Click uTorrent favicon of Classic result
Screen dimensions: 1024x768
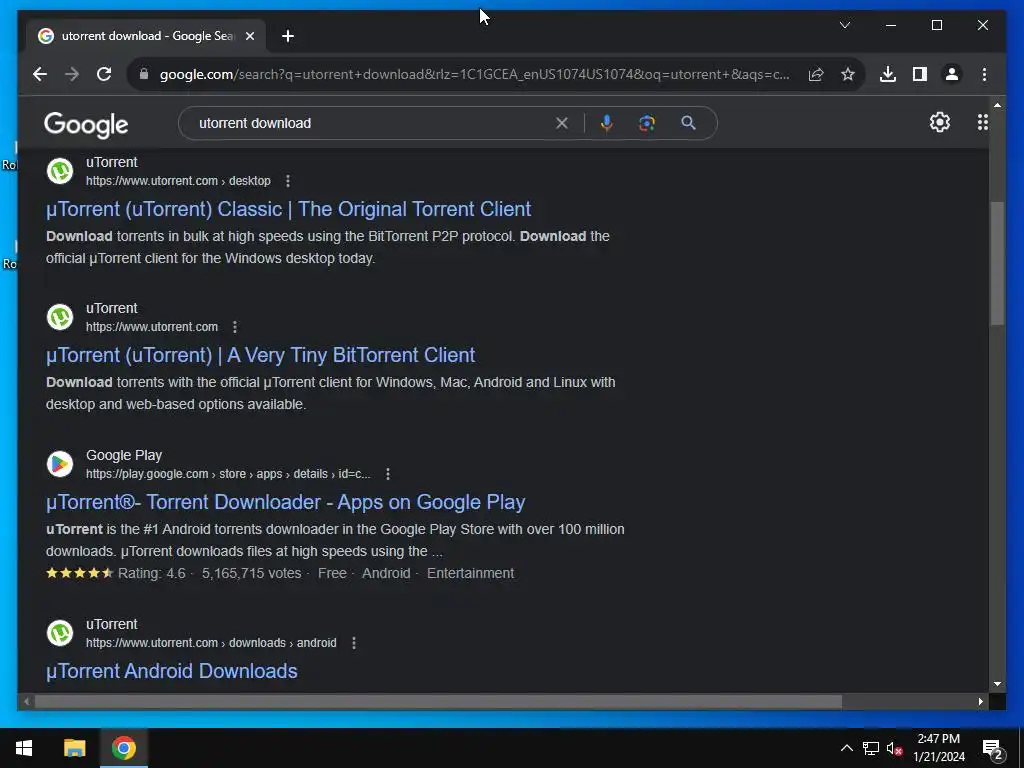tap(60, 172)
